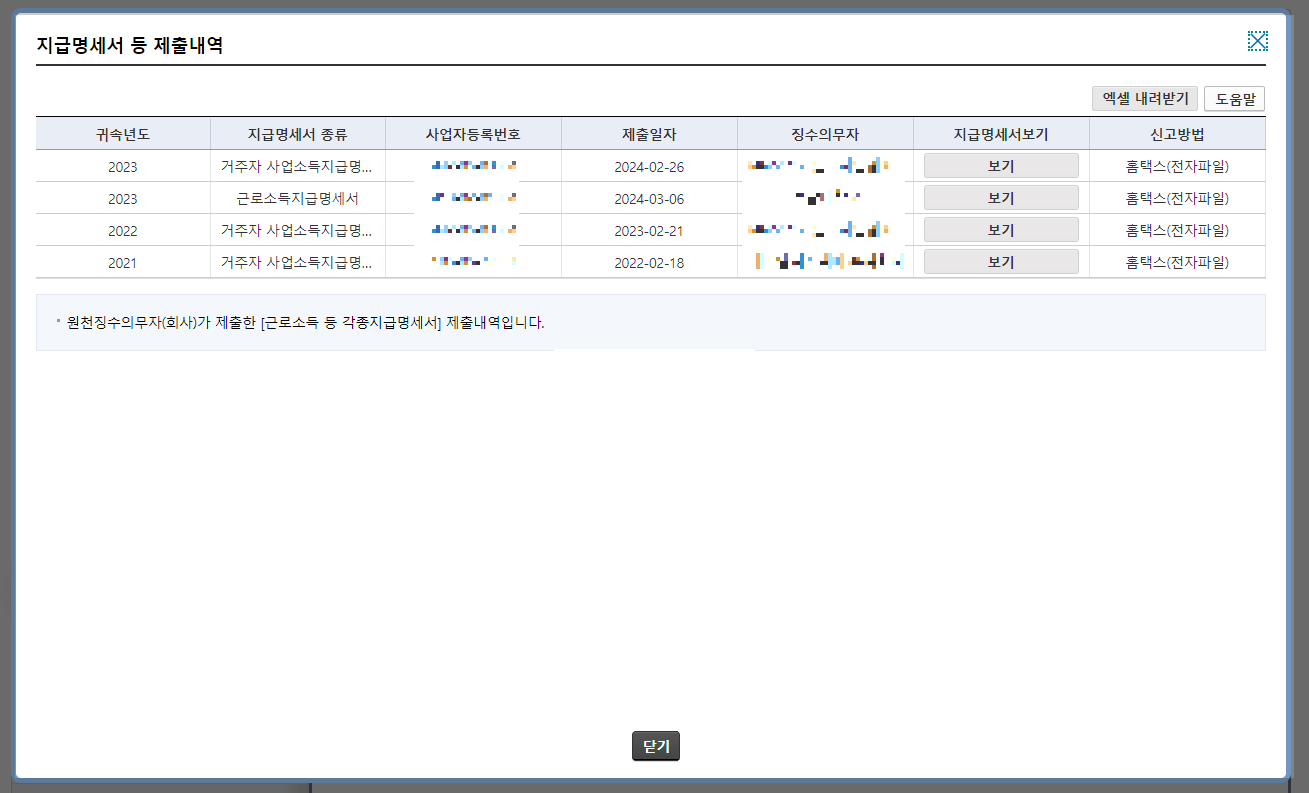This screenshot has width=1309, height=793.
Task: Click 보기 for the 2024-02-26 submission
Action: (x=1001, y=166)
